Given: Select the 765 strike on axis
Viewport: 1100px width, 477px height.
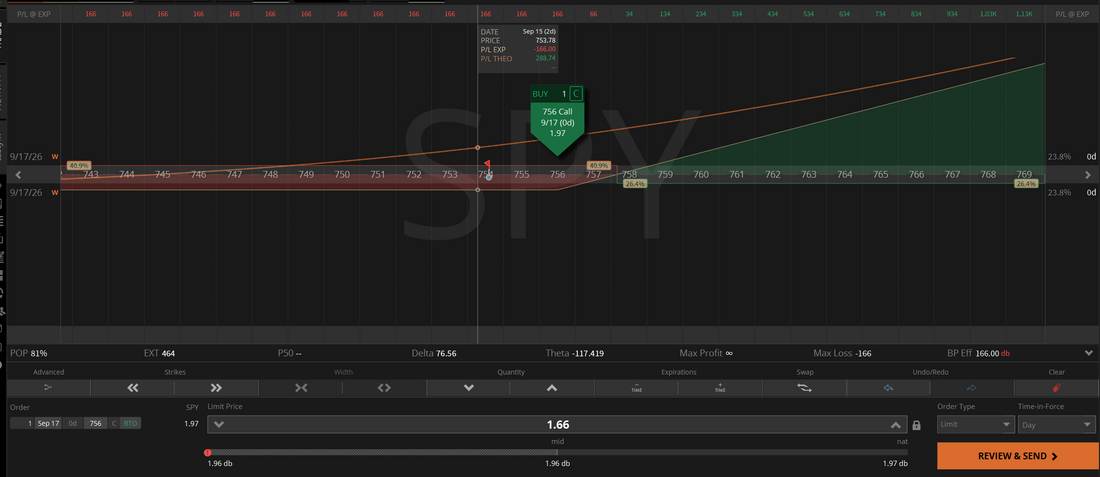Looking at the screenshot, I should (x=880, y=174).
